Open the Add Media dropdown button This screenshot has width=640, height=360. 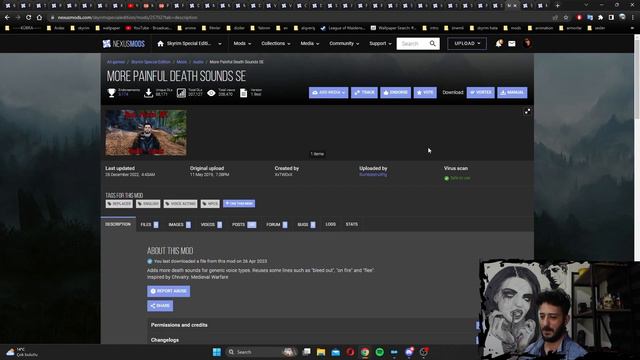(329, 93)
